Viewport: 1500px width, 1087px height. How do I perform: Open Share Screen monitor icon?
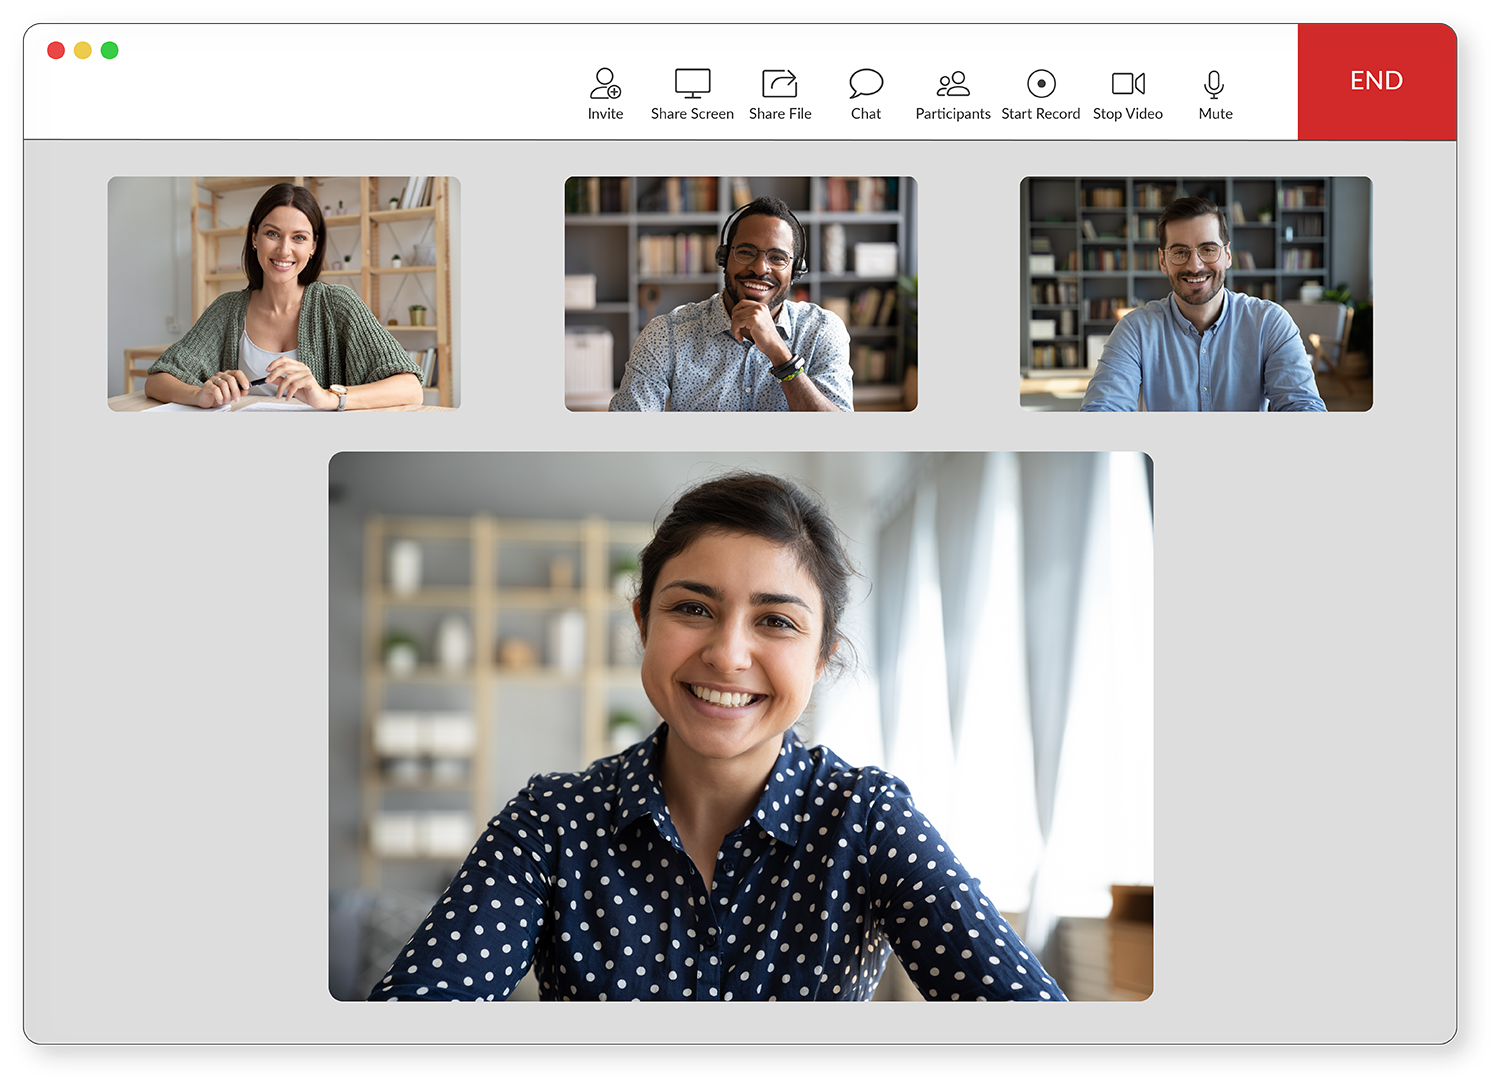[x=692, y=83]
